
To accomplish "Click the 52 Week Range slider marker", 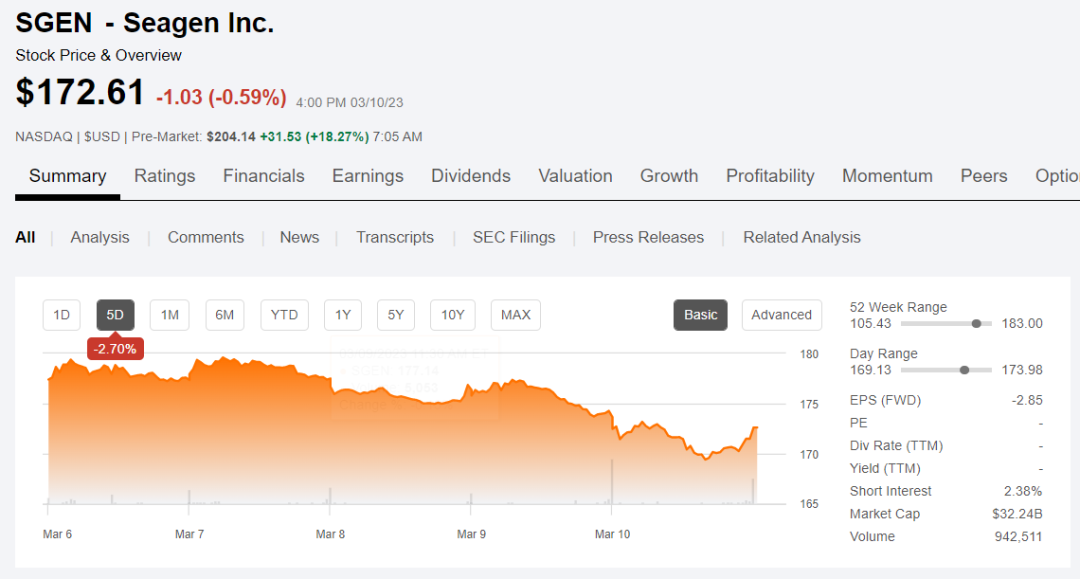I will point(976,323).
